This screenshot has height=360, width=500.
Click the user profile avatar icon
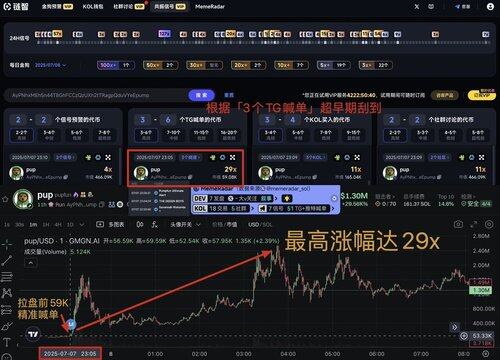[490, 6]
